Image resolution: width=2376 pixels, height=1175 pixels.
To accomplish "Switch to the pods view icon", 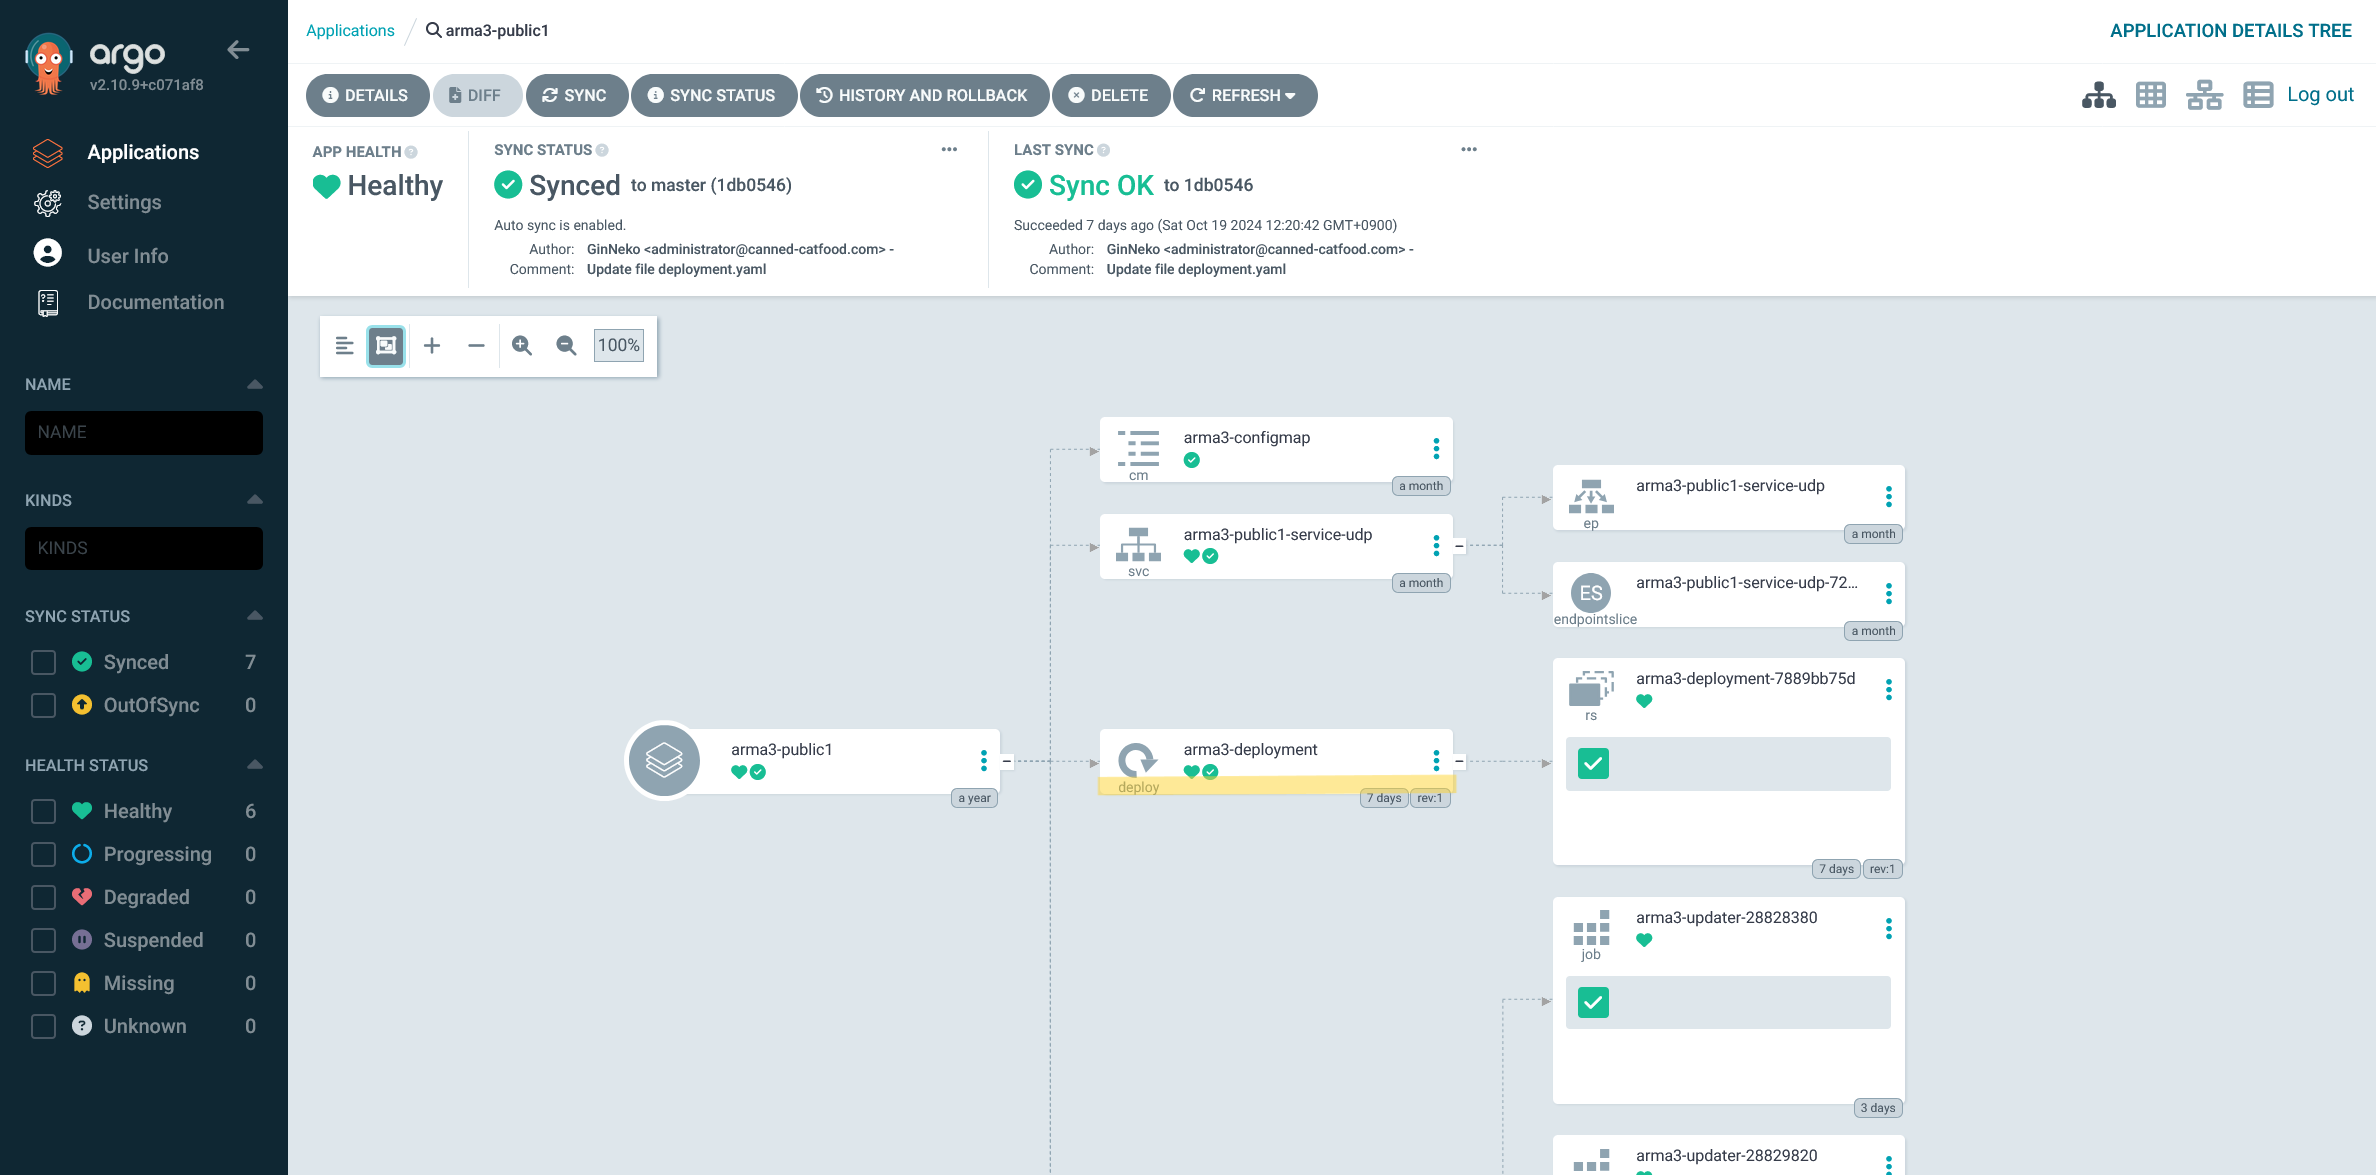I will pyautogui.click(x=2150, y=95).
